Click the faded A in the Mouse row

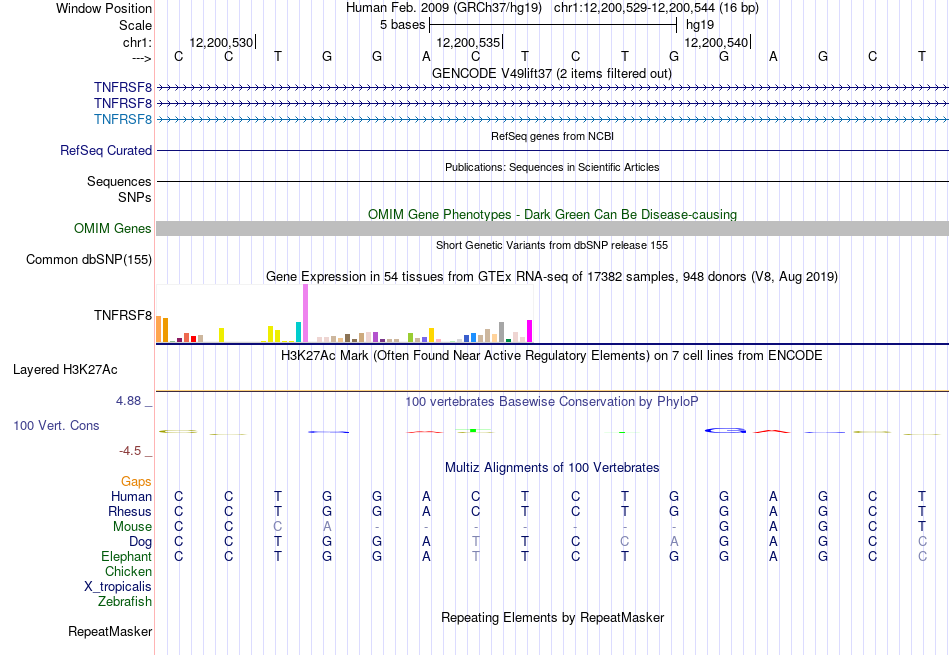pos(327,527)
